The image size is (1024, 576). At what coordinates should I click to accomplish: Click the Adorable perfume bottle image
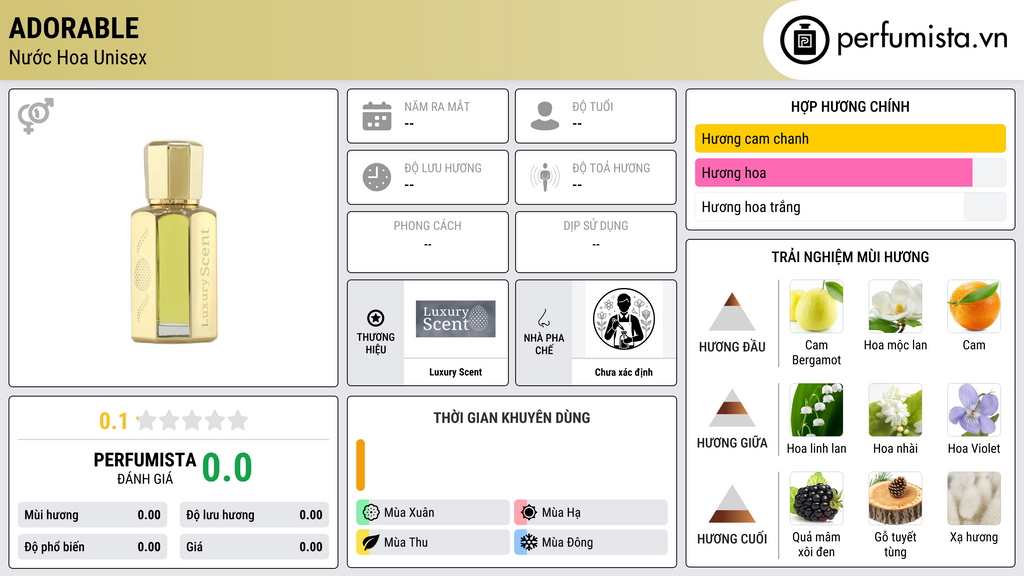173,242
